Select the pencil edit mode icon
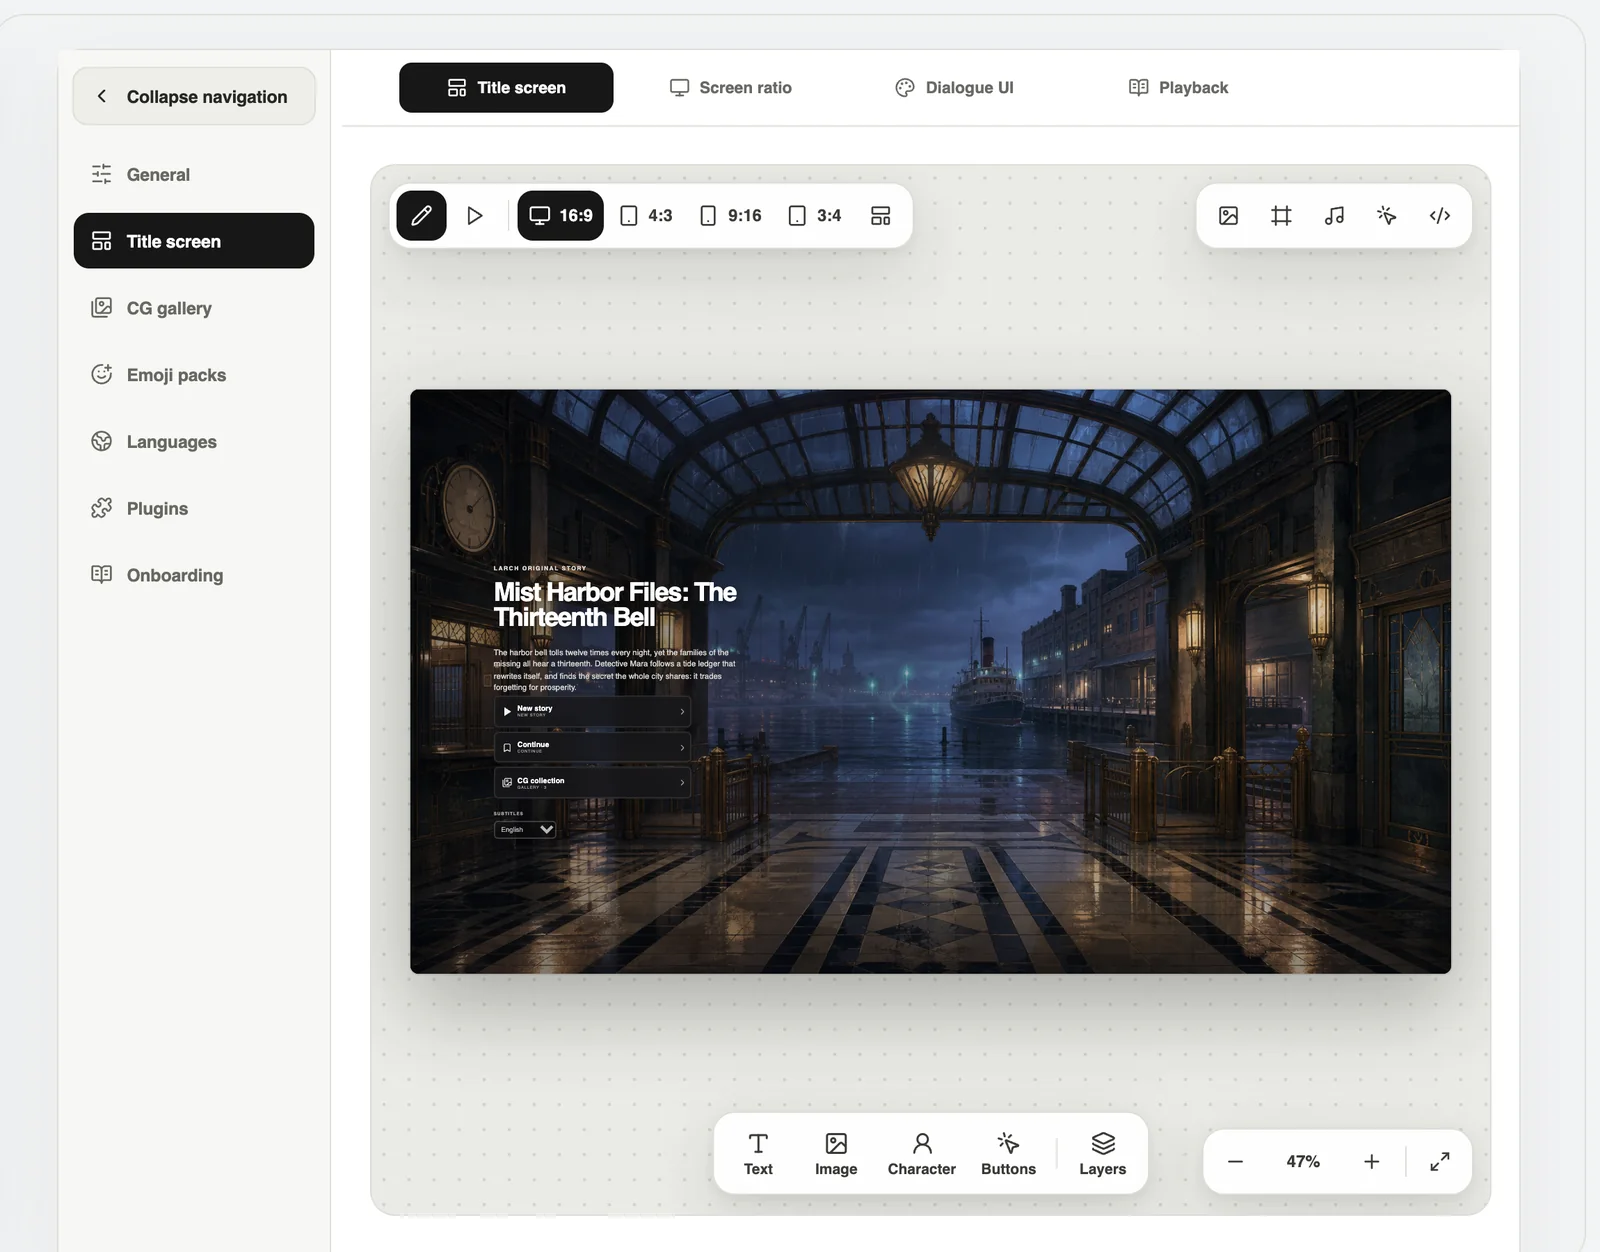Viewport: 1600px width, 1252px height. pos(421,215)
